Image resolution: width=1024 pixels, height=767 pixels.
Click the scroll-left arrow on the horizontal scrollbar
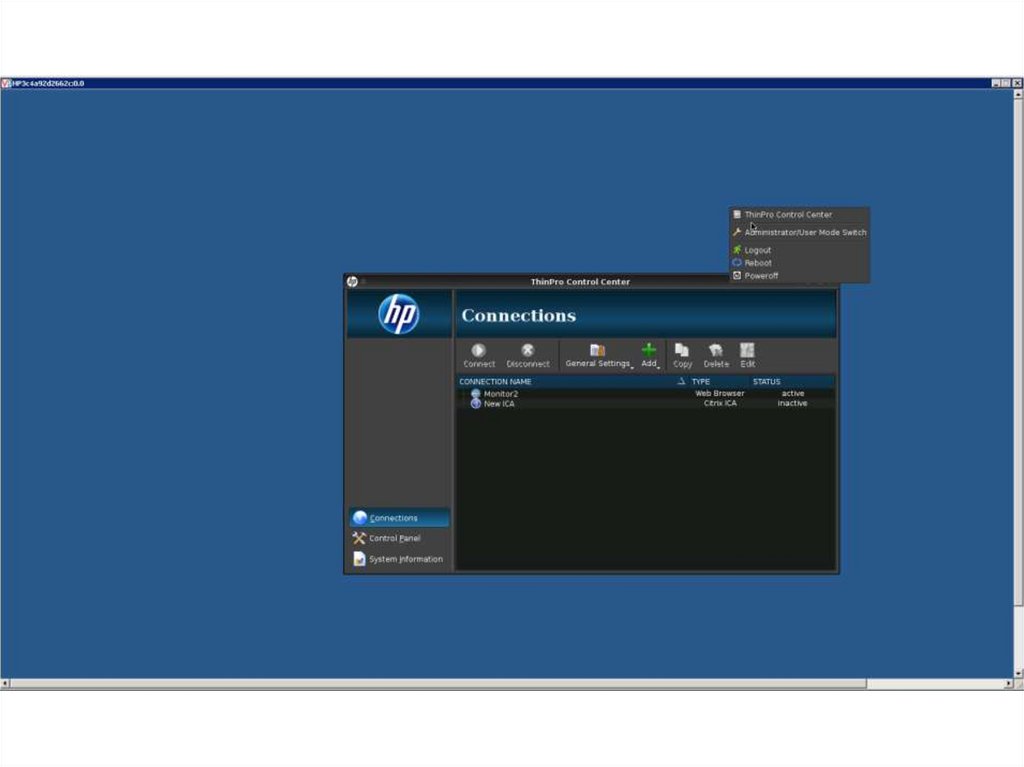click(5, 683)
